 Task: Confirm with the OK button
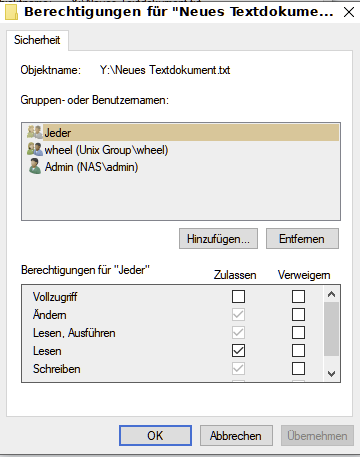[155, 435]
